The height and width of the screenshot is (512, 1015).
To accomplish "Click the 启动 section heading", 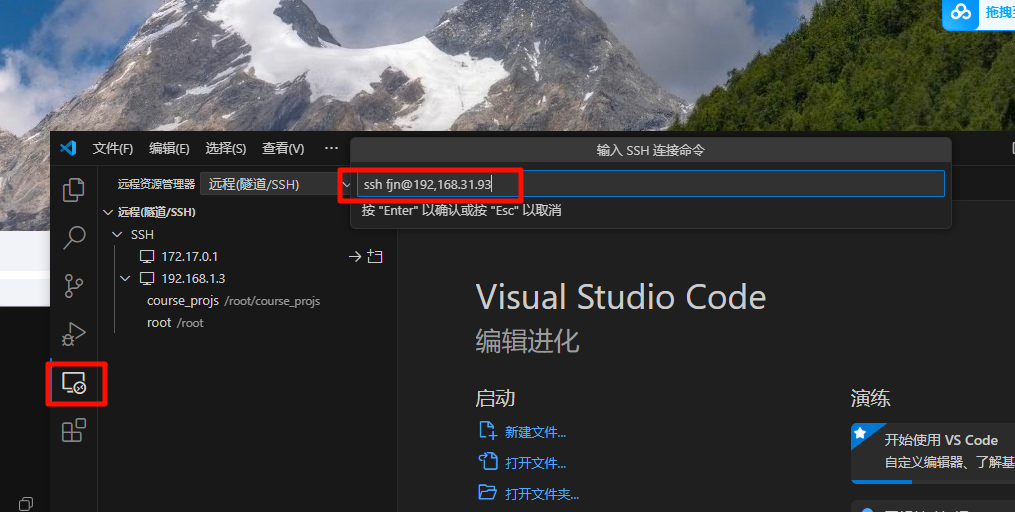I will (x=495, y=398).
